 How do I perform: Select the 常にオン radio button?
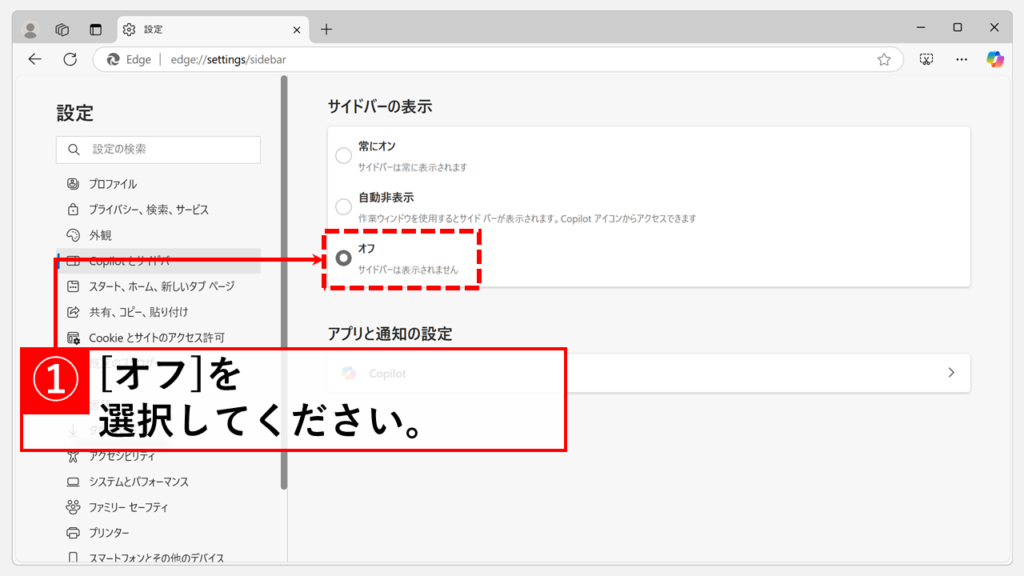(x=344, y=156)
